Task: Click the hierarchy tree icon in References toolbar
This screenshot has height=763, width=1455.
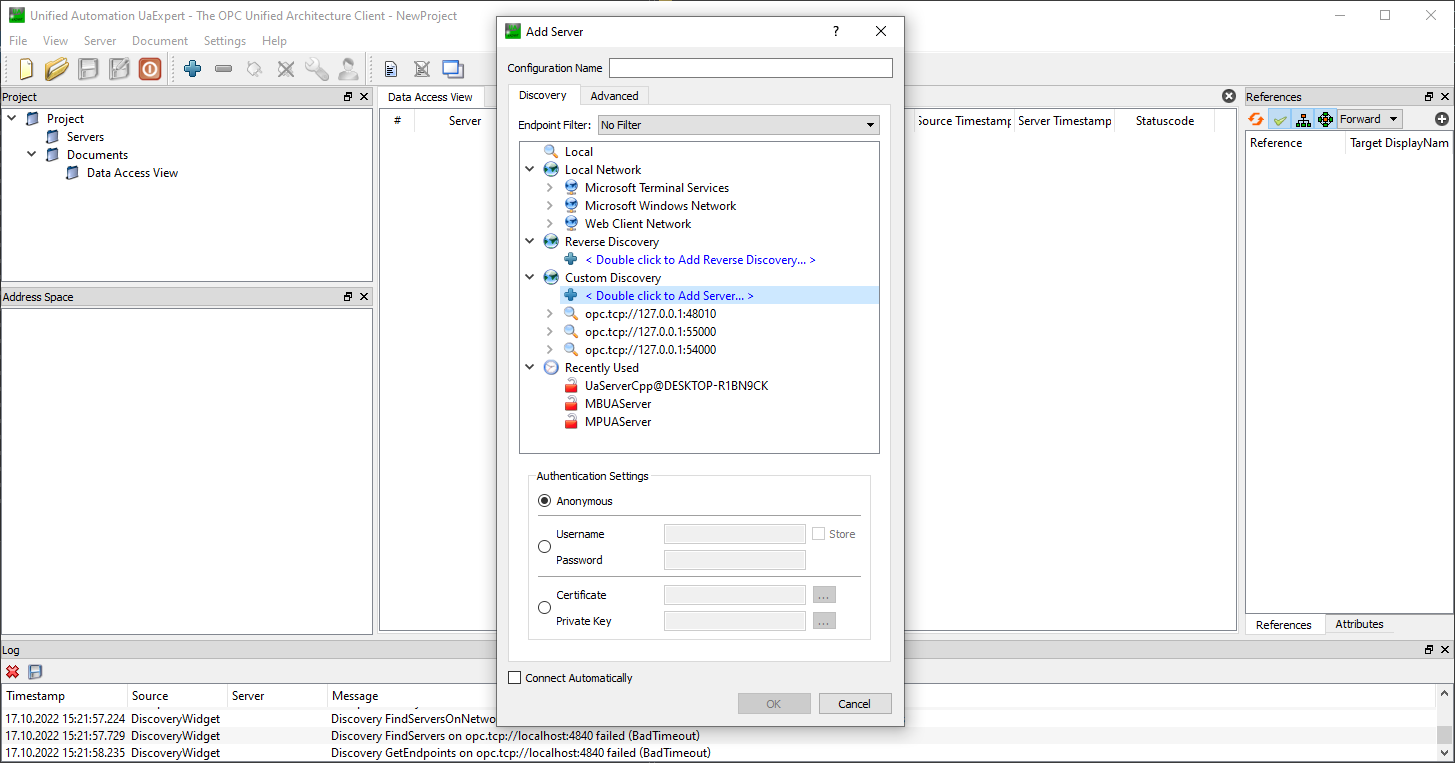Action: point(1302,119)
